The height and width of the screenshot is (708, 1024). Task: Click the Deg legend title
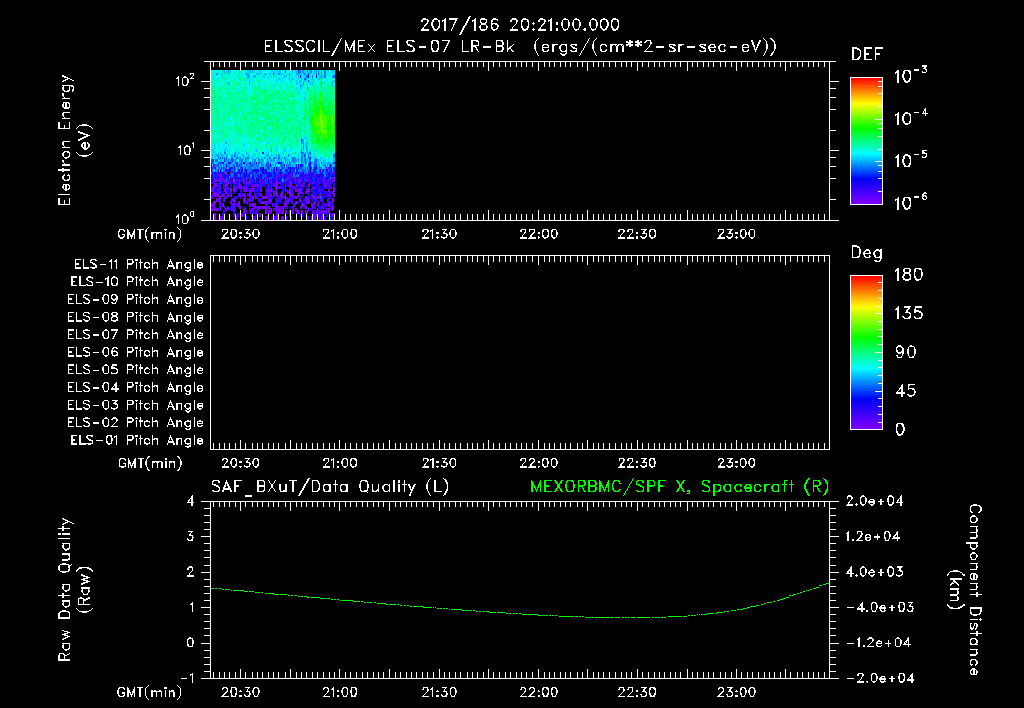tap(867, 253)
